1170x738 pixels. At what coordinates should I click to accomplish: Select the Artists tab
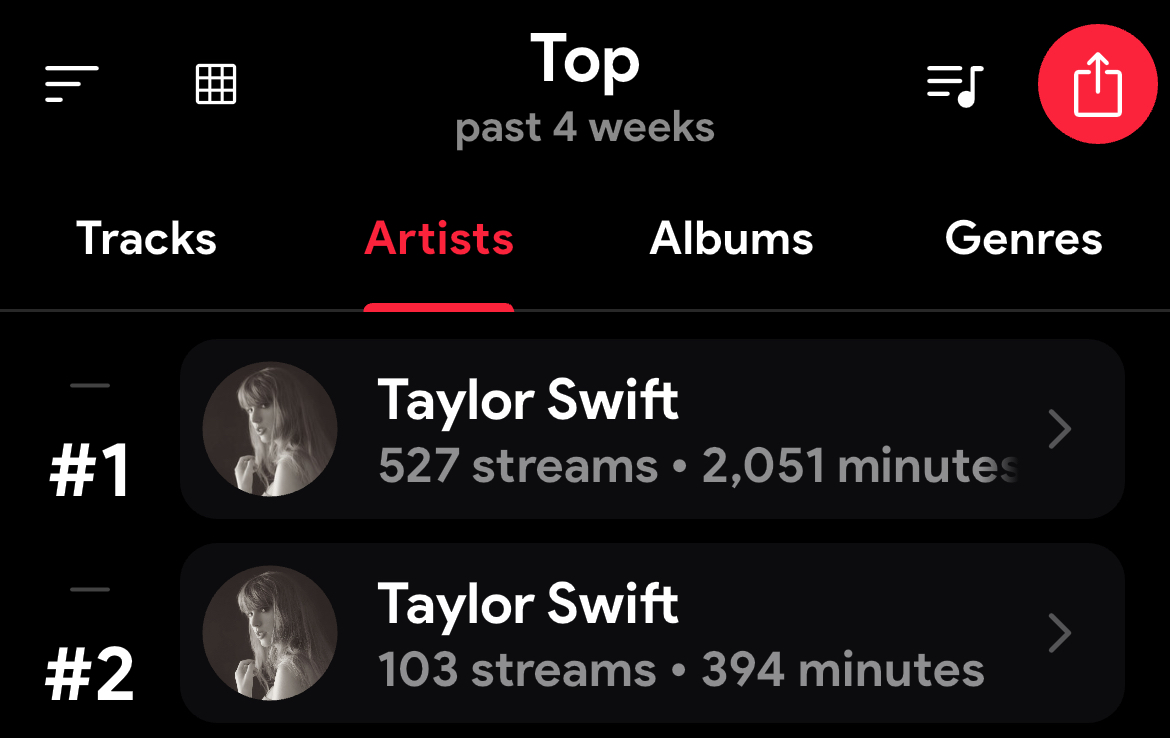click(x=439, y=239)
